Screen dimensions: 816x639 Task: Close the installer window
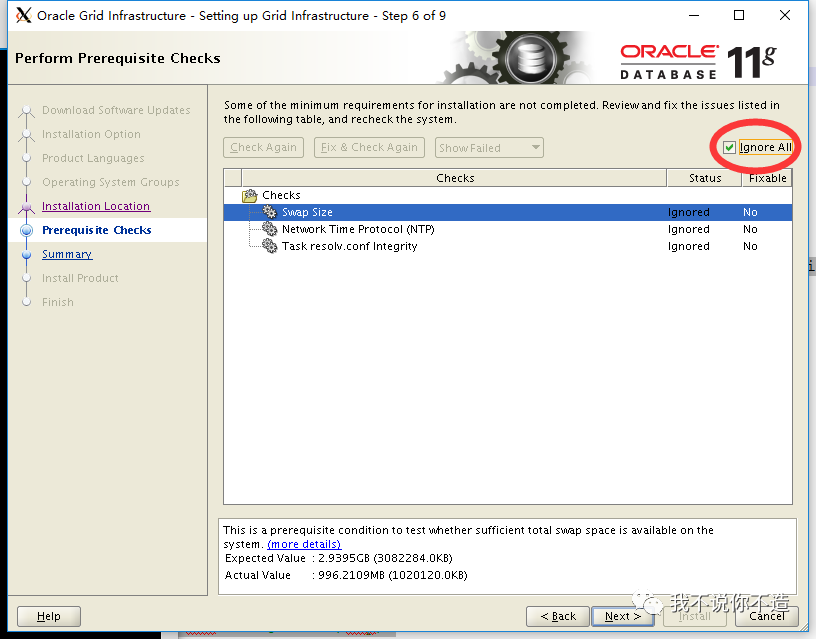click(785, 15)
